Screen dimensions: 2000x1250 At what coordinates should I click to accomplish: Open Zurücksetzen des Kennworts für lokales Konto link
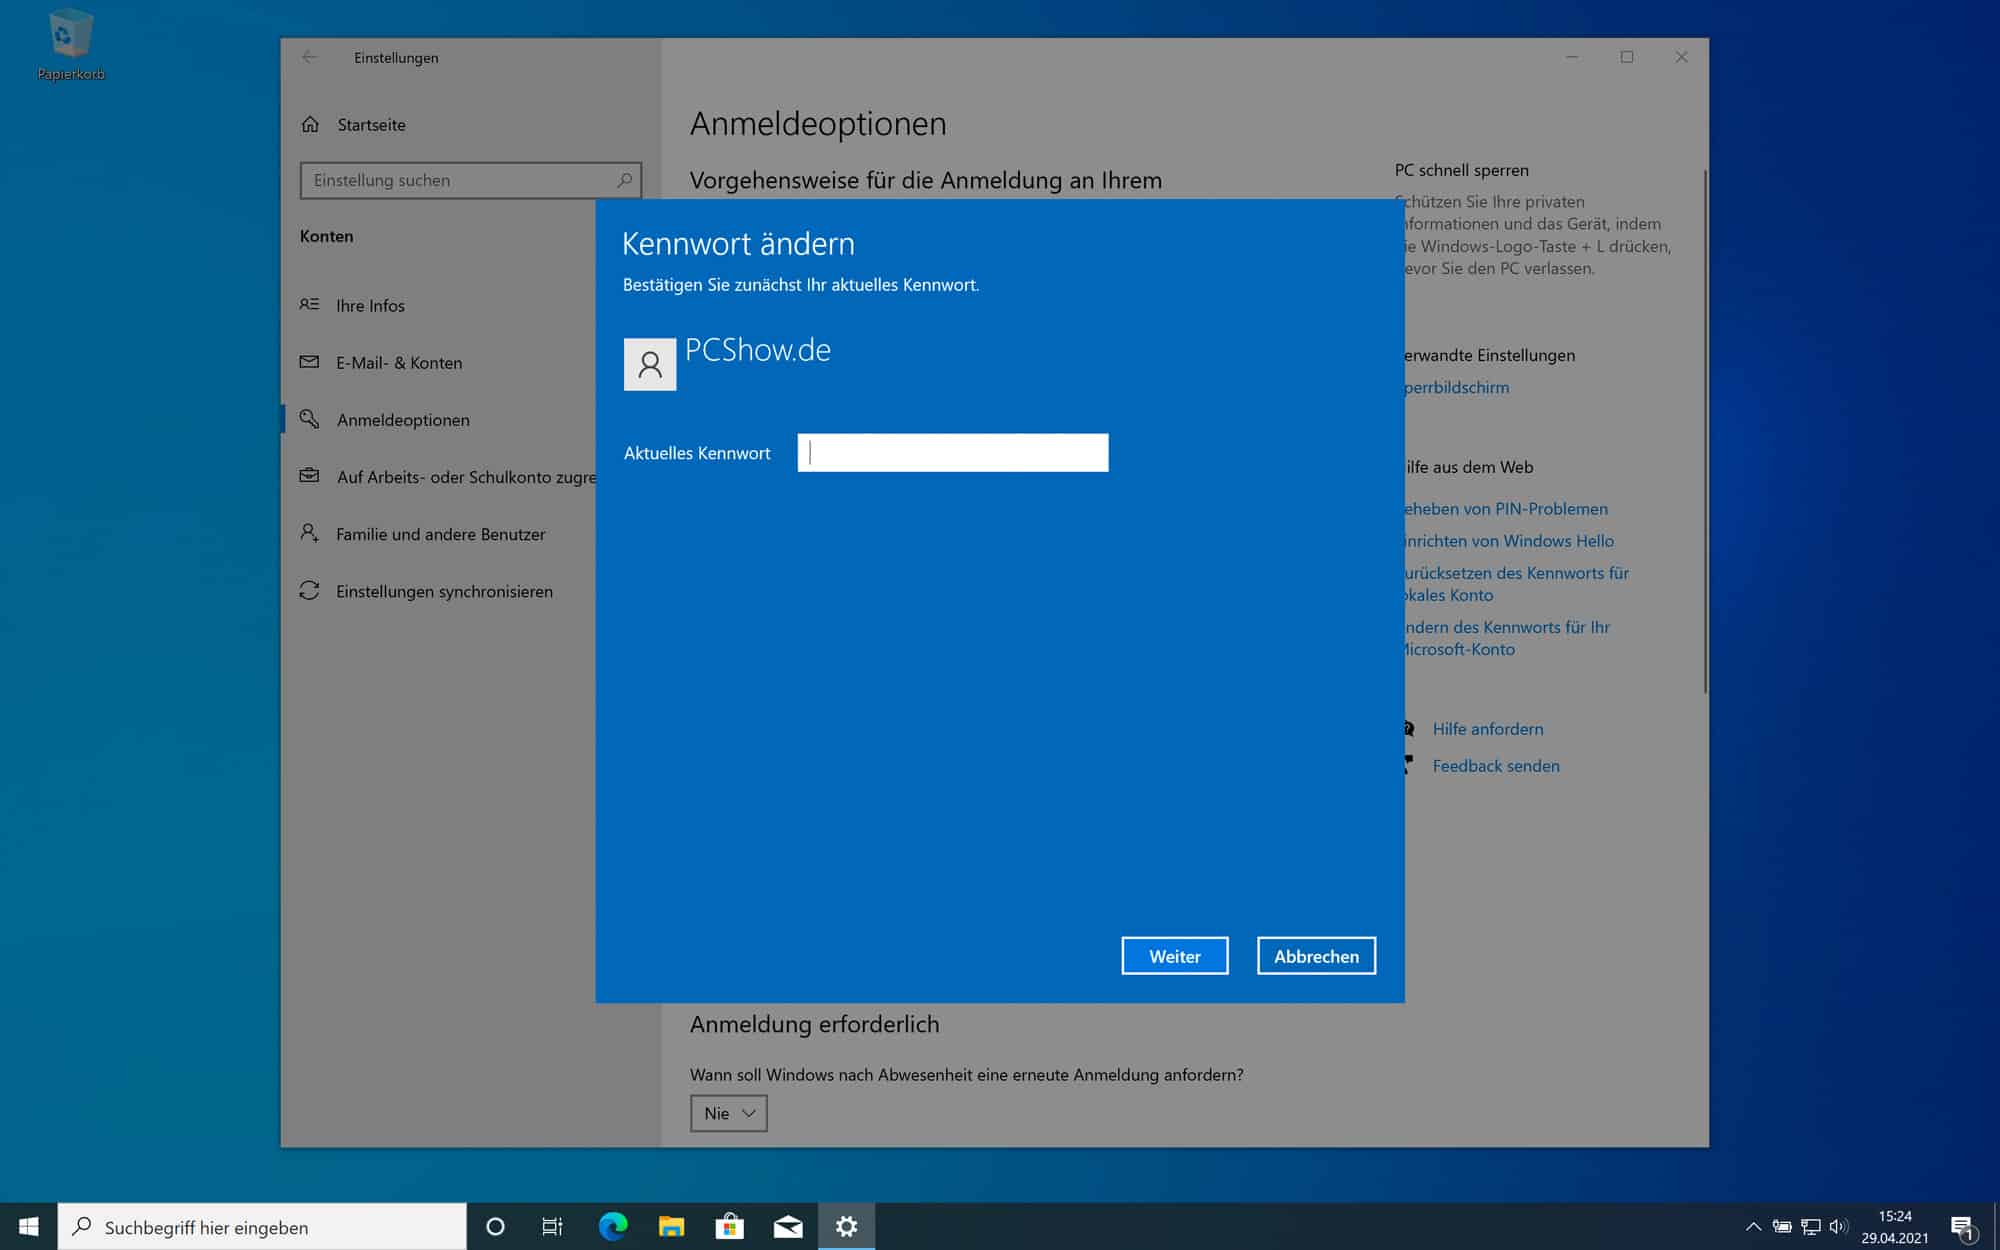point(1516,584)
